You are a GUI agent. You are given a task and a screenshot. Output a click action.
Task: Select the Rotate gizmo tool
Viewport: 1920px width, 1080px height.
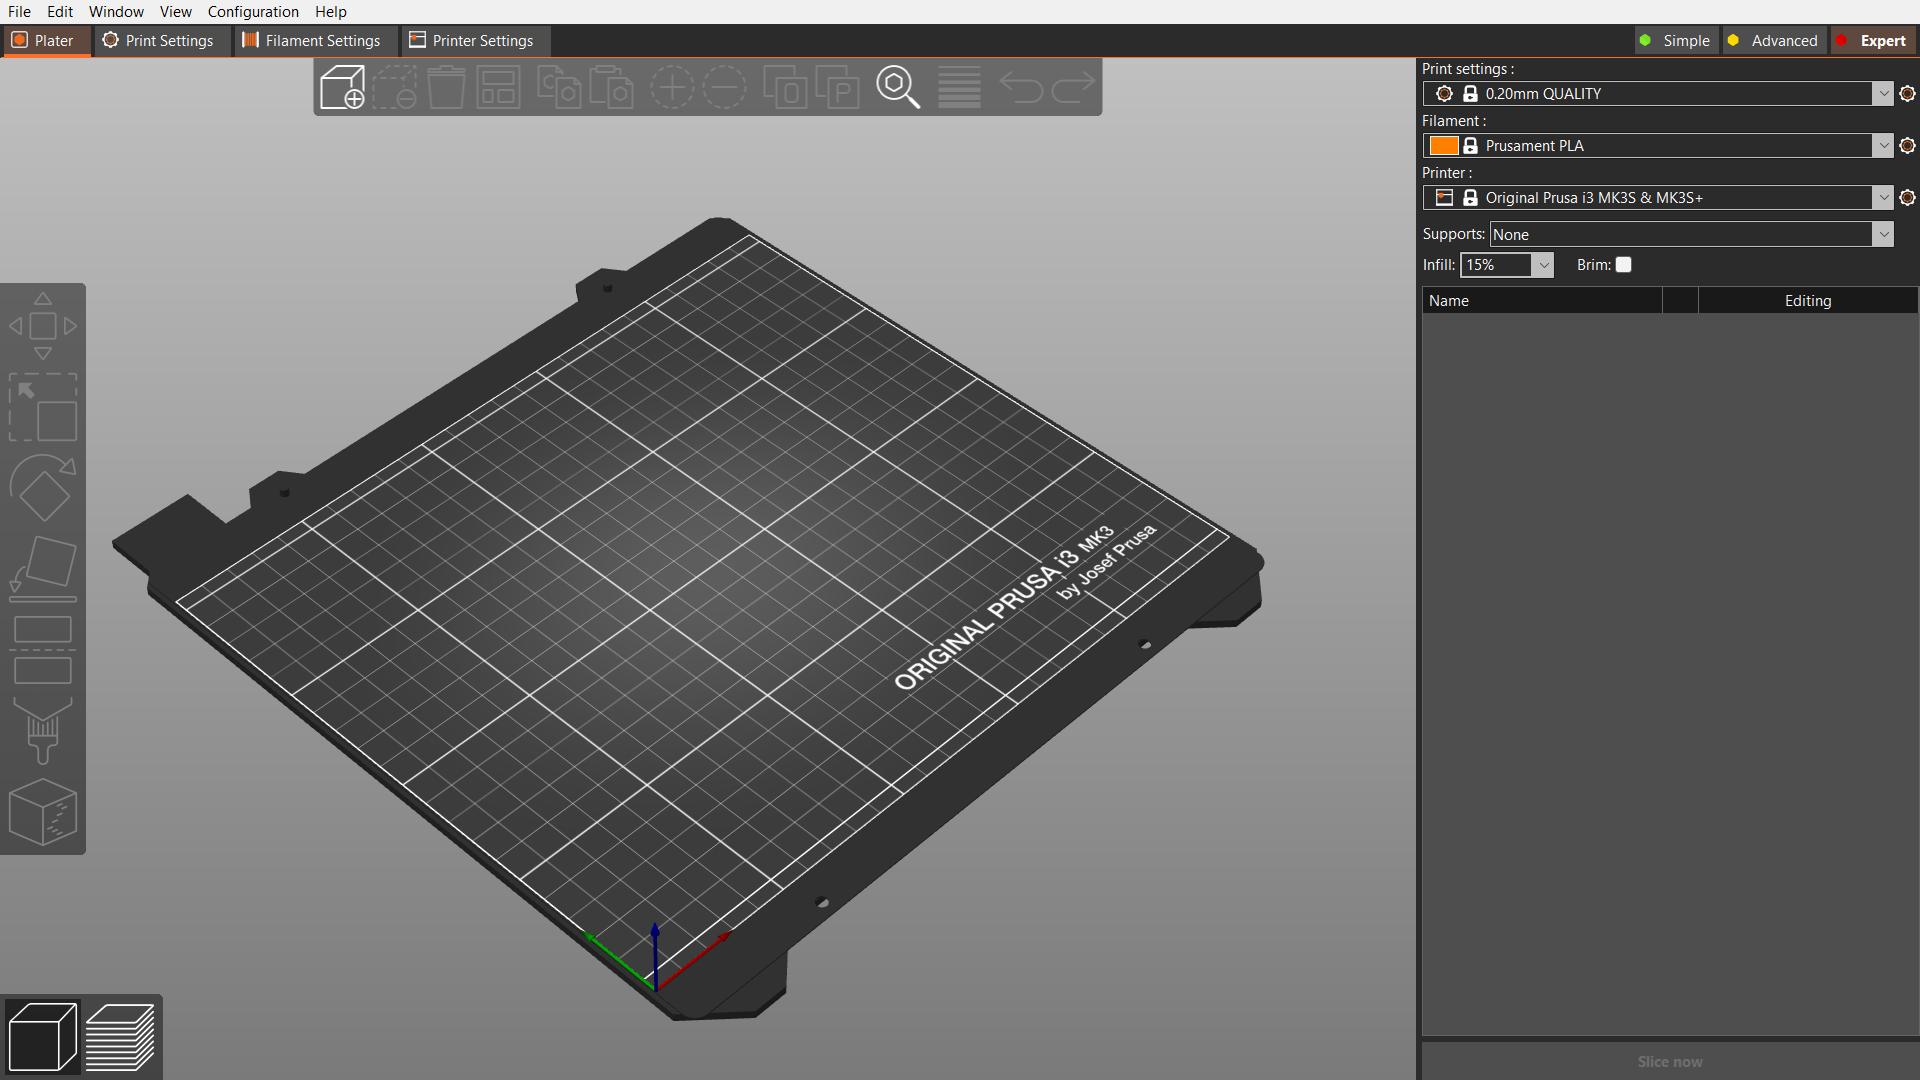point(42,488)
